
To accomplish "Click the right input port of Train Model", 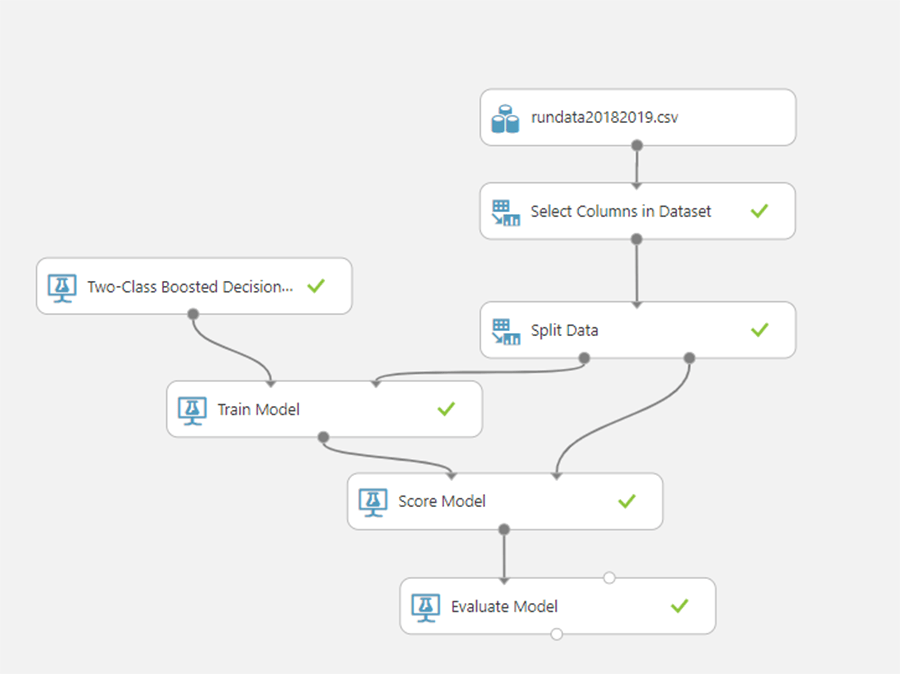I will [x=376, y=384].
